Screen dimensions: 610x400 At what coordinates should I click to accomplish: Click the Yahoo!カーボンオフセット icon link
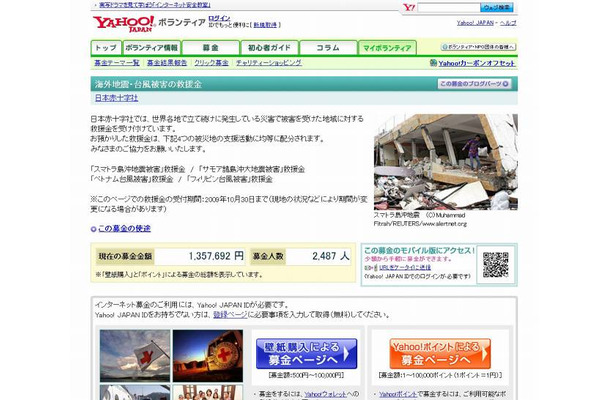tap(432, 62)
